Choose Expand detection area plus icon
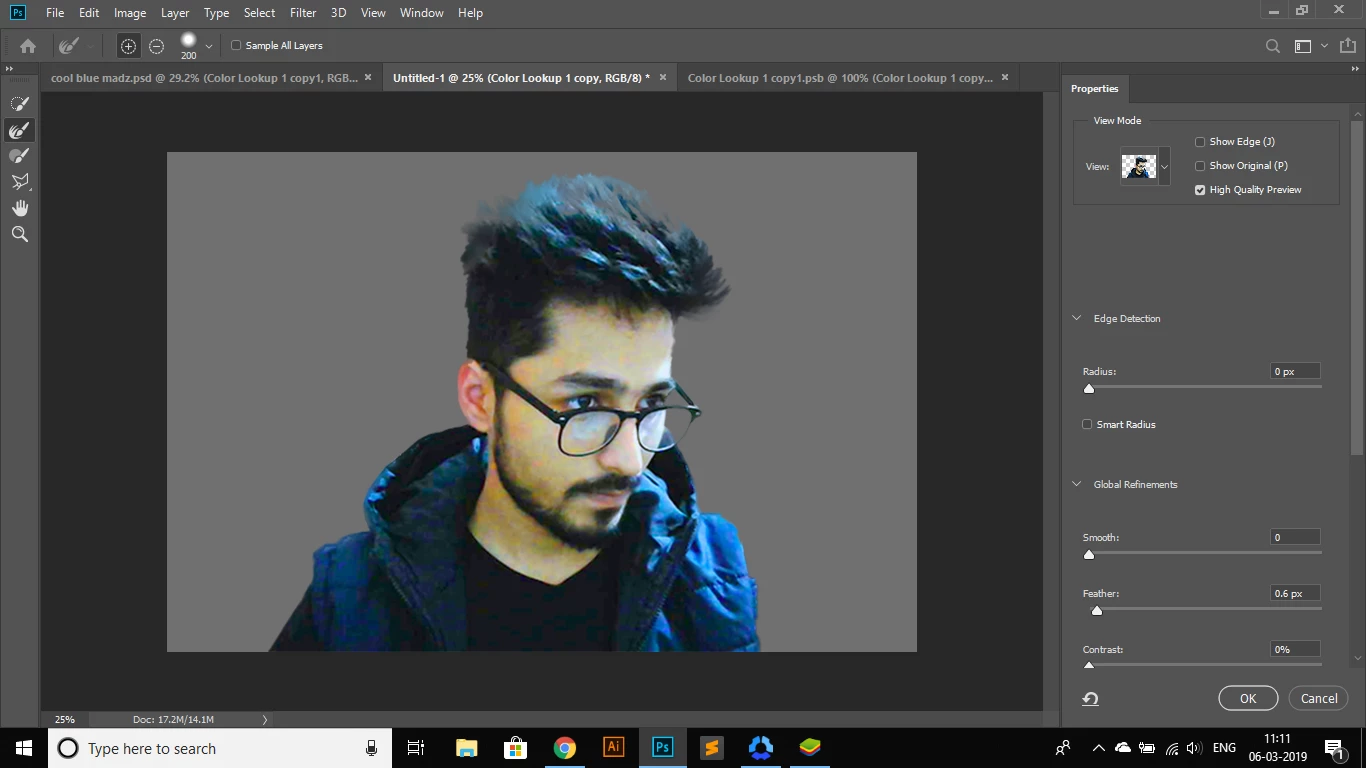This screenshot has width=1366, height=768. click(x=128, y=46)
